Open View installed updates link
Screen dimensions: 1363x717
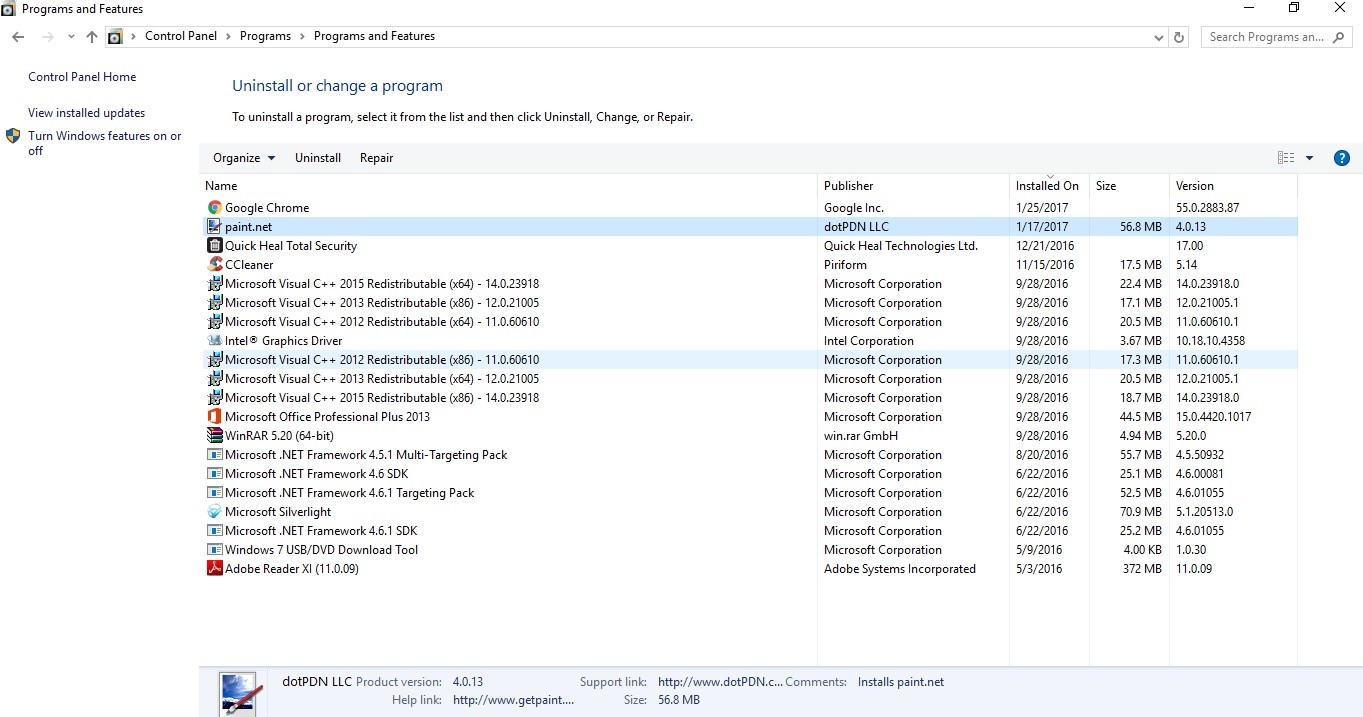(86, 113)
